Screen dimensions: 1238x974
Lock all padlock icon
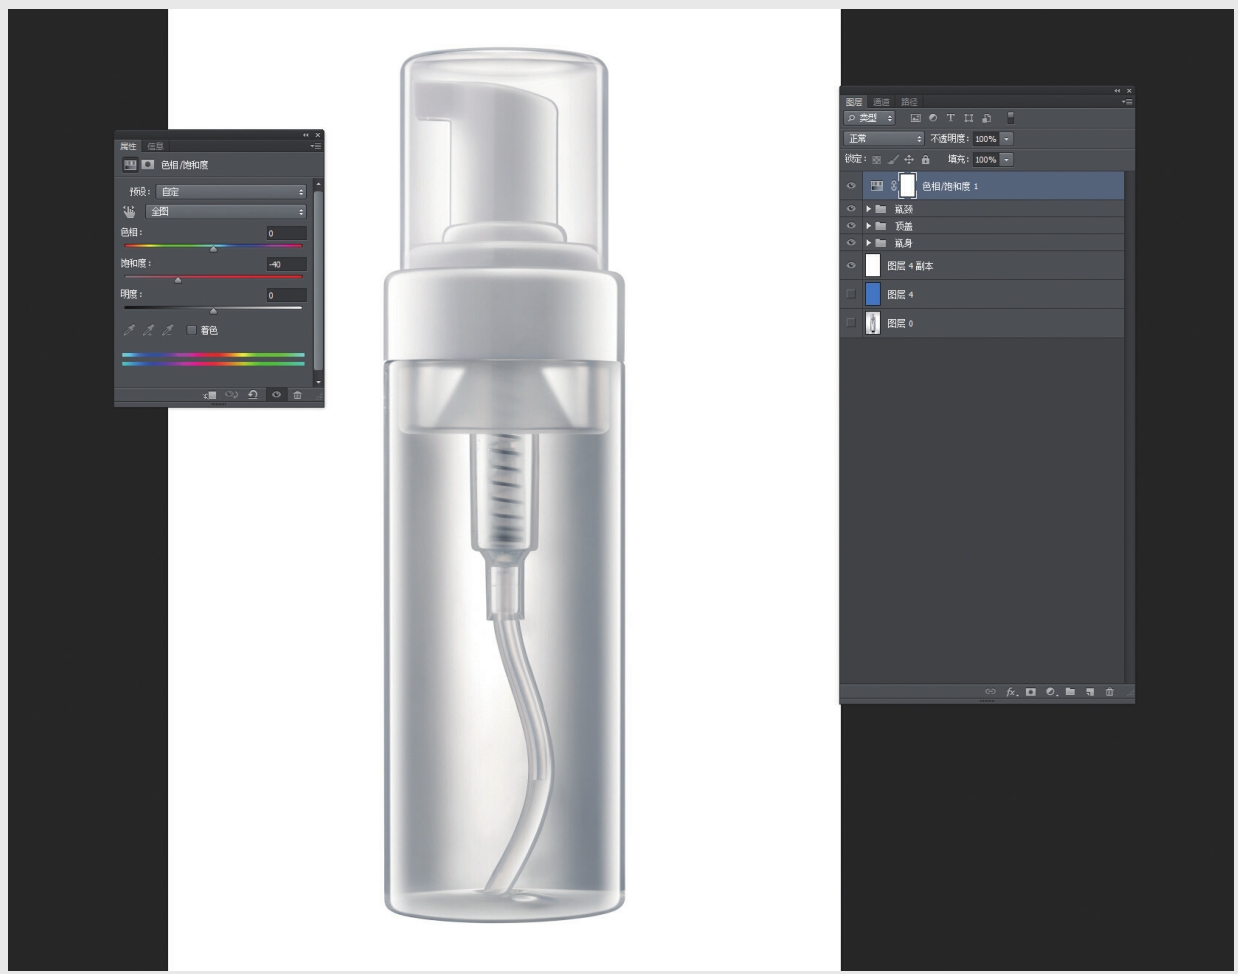[925, 159]
